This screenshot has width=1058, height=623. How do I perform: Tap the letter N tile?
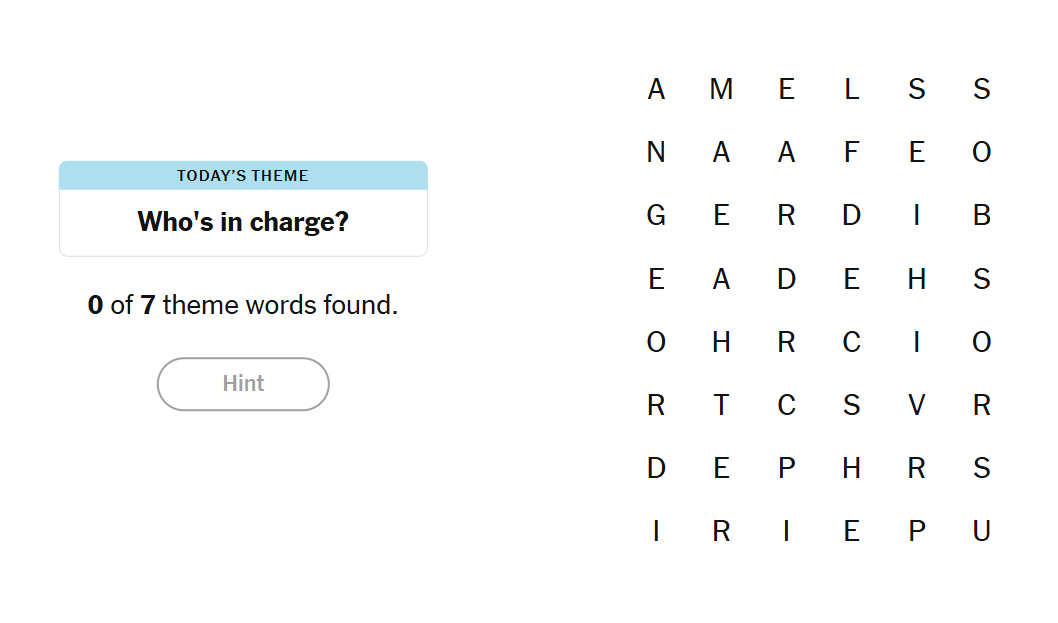(x=656, y=153)
